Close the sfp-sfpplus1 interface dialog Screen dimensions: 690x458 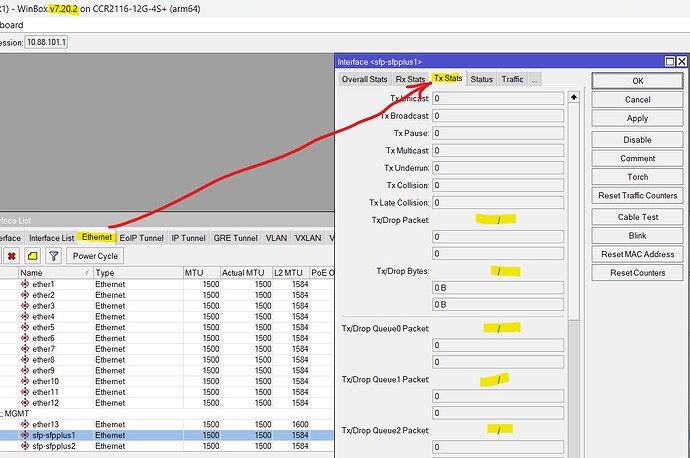tap(681, 62)
